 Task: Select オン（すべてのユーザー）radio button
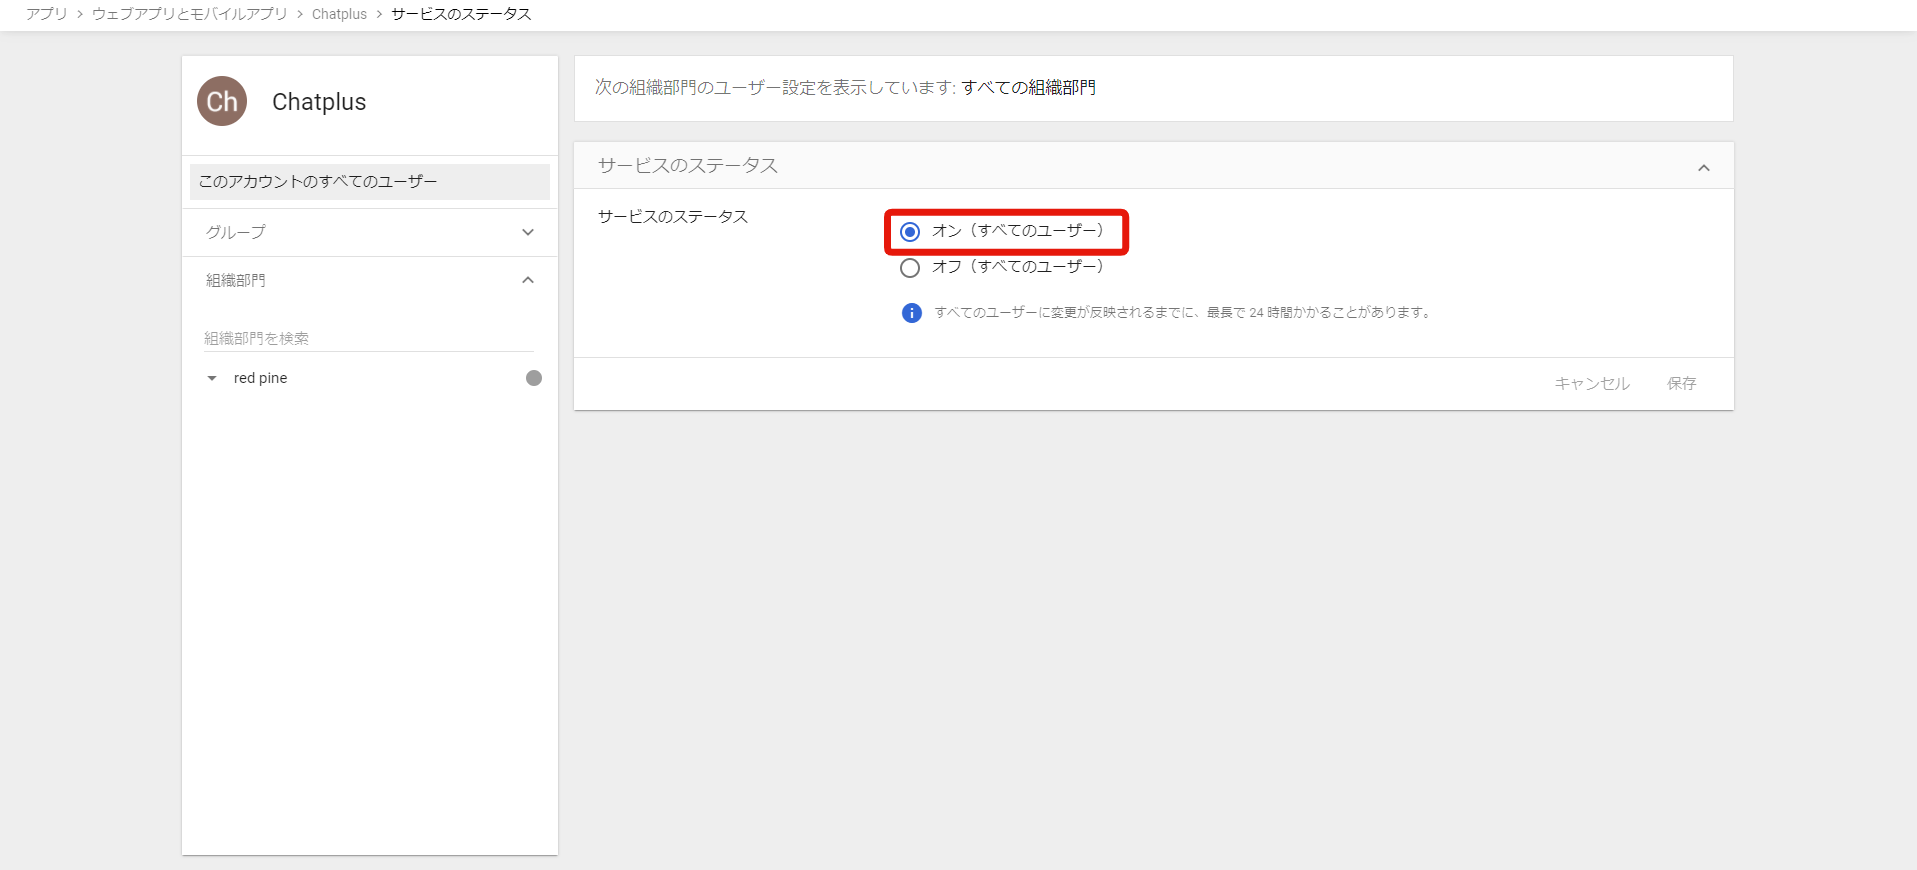pyautogui.click(x=910, y=232)
